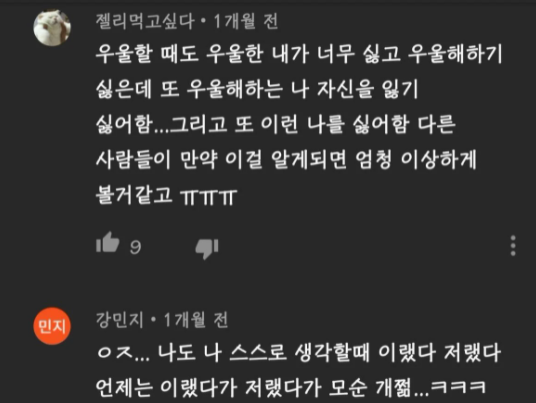Click the orange 민지 profile avatar
Viewport: 536px width, 403px height.
click(52, 326)
